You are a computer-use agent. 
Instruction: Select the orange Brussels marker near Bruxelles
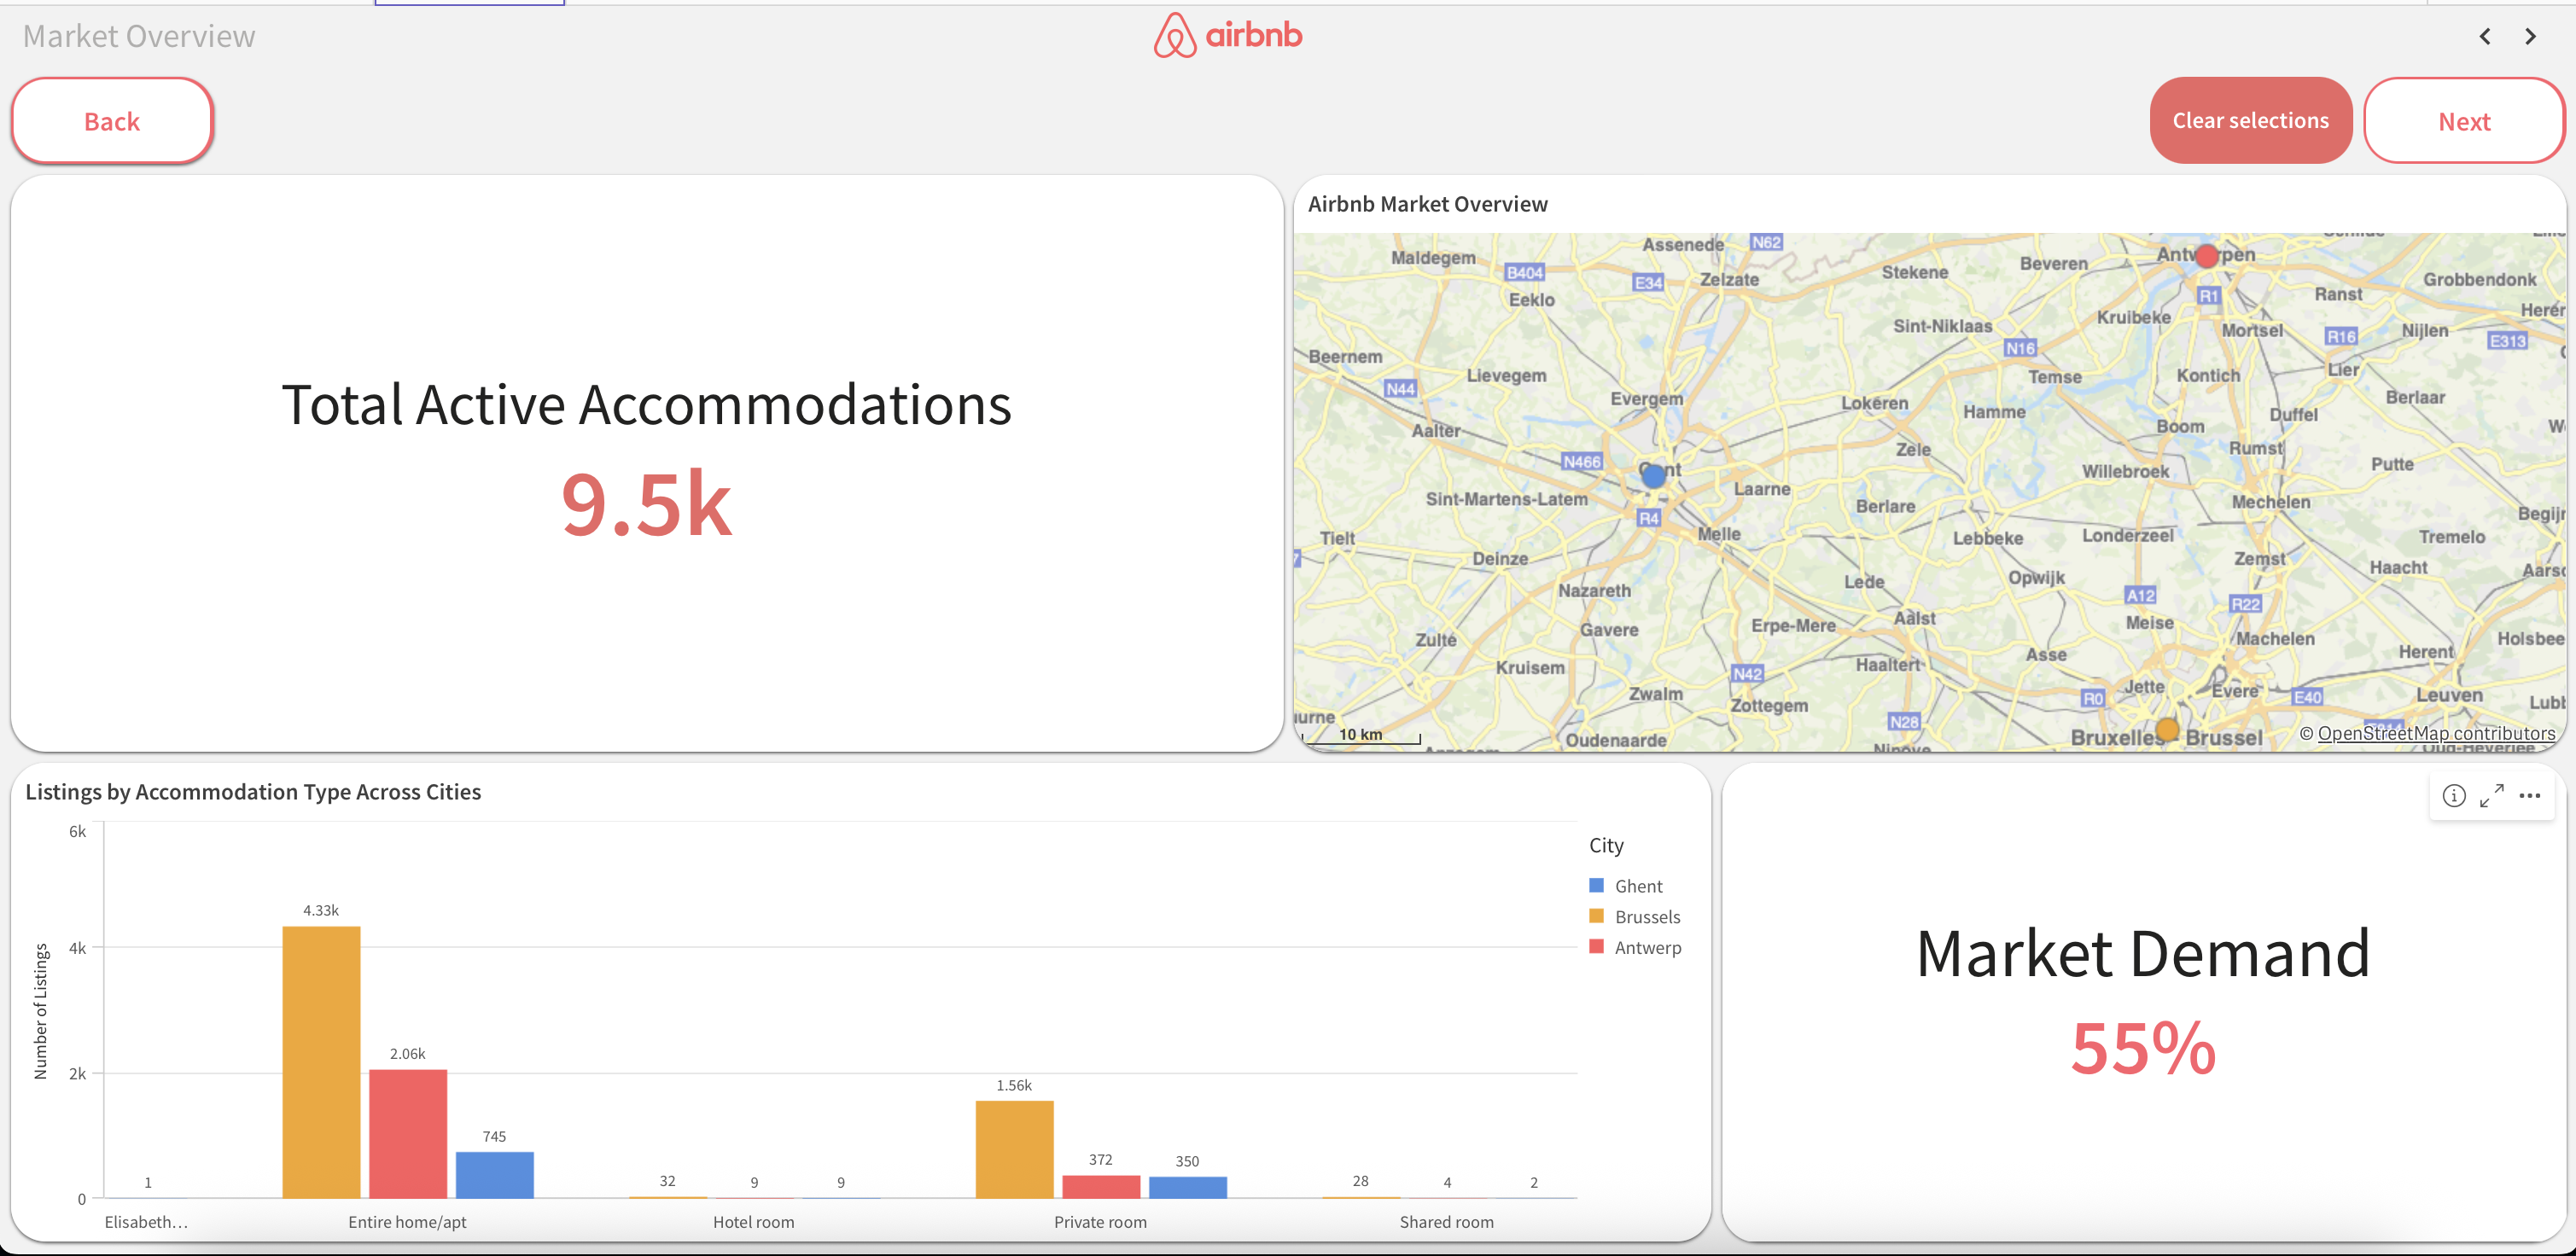(x=2166, y=729)
